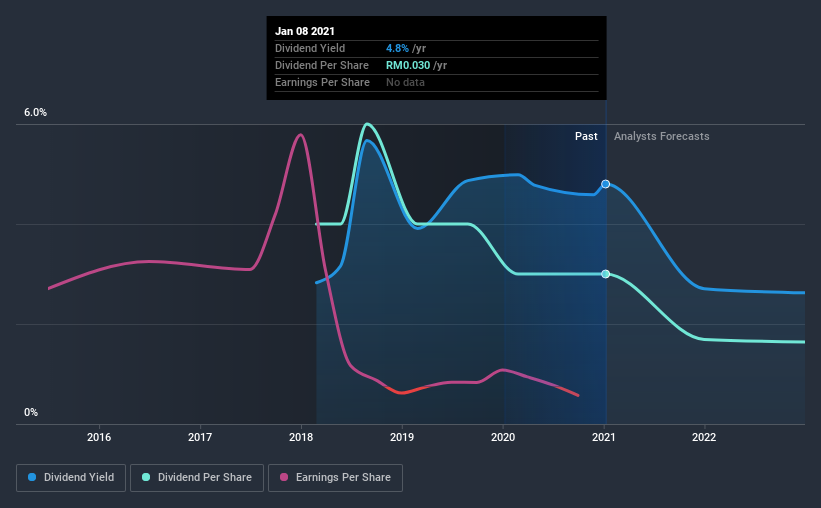Toggle the Dividend Per Share legend series

click(x=197, y=478)
